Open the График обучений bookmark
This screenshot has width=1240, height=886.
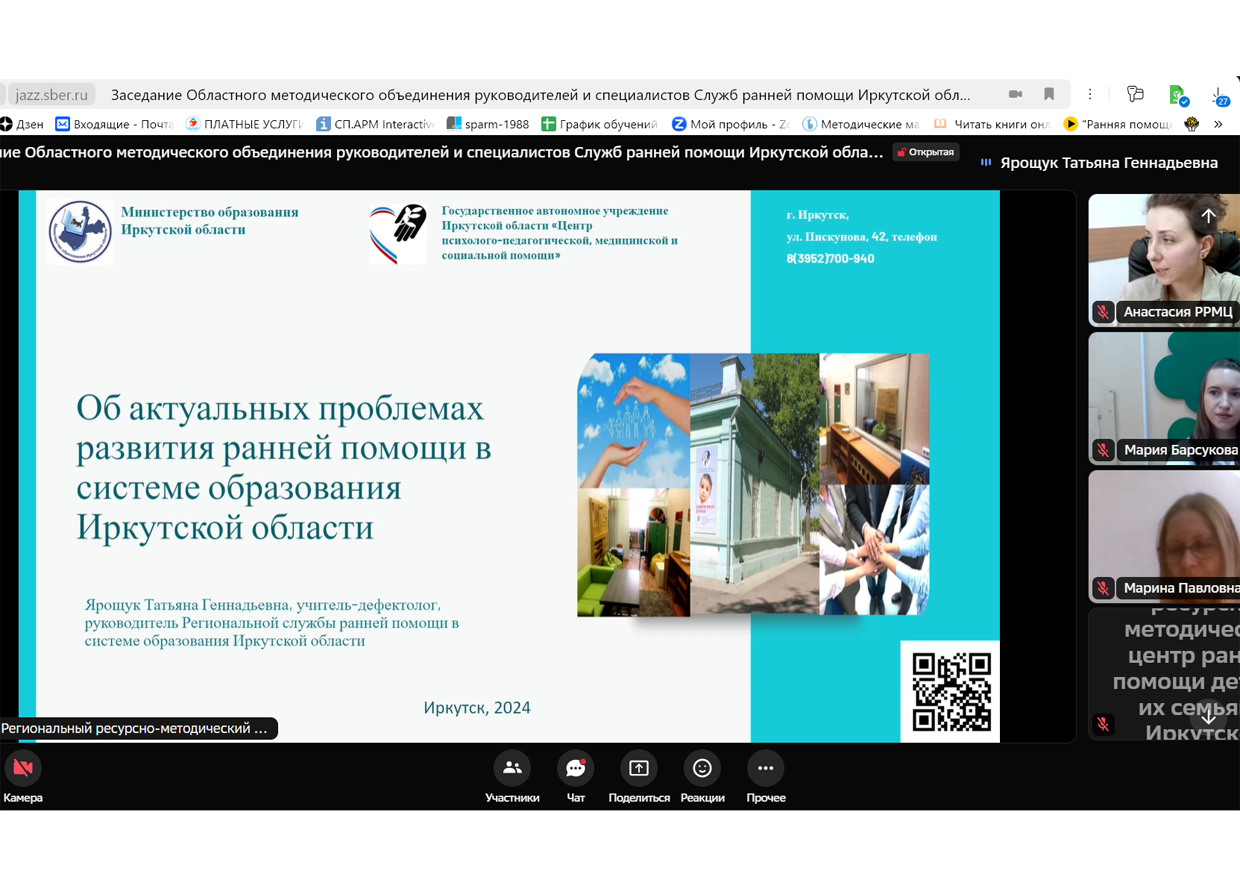click(x=599, y=124)
